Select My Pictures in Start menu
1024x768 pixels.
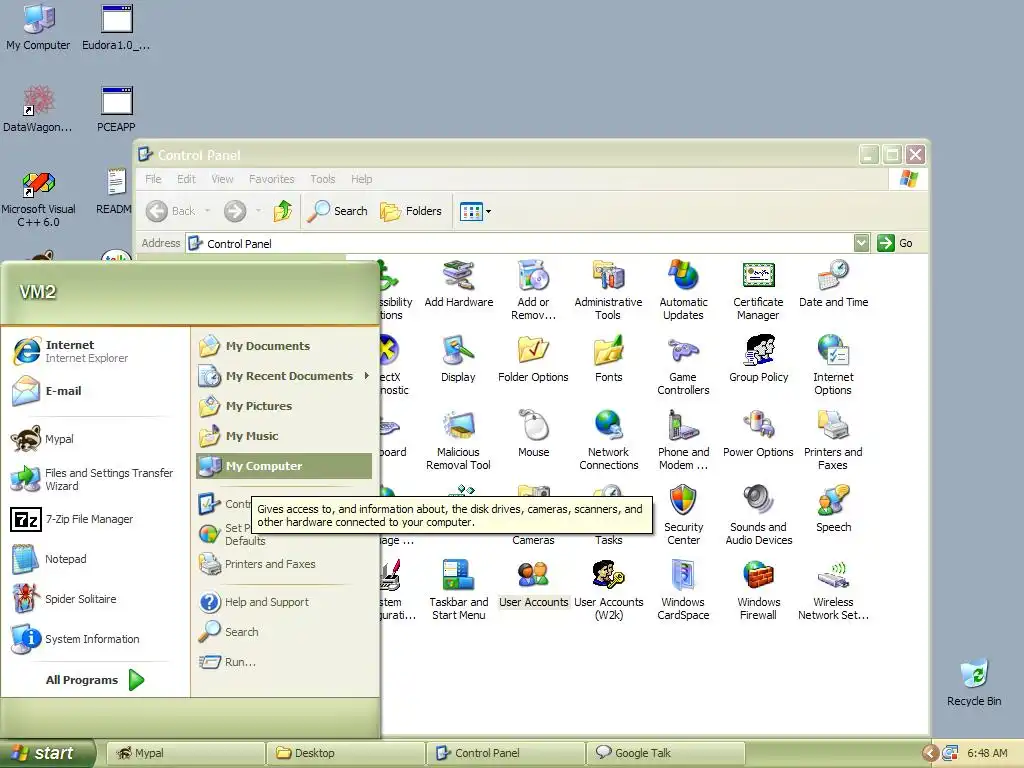[284, 406]
